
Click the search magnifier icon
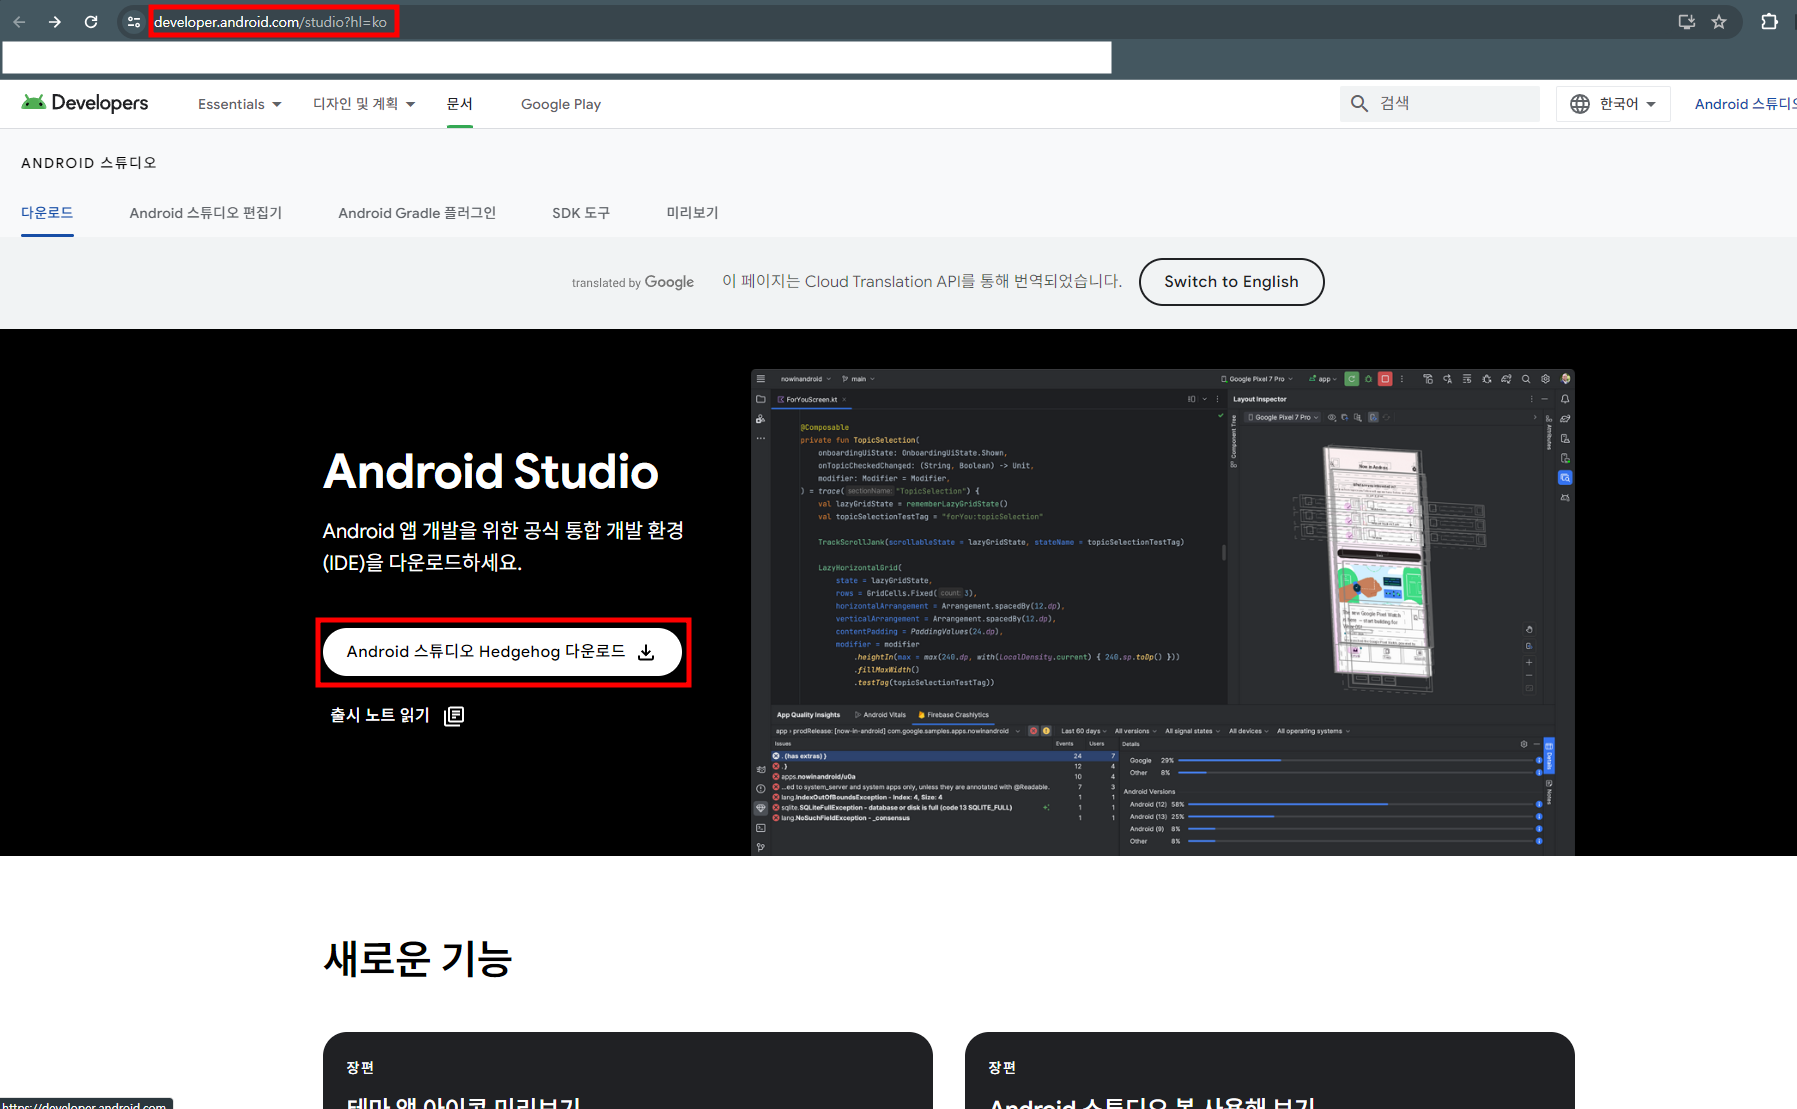(1359, 103)
